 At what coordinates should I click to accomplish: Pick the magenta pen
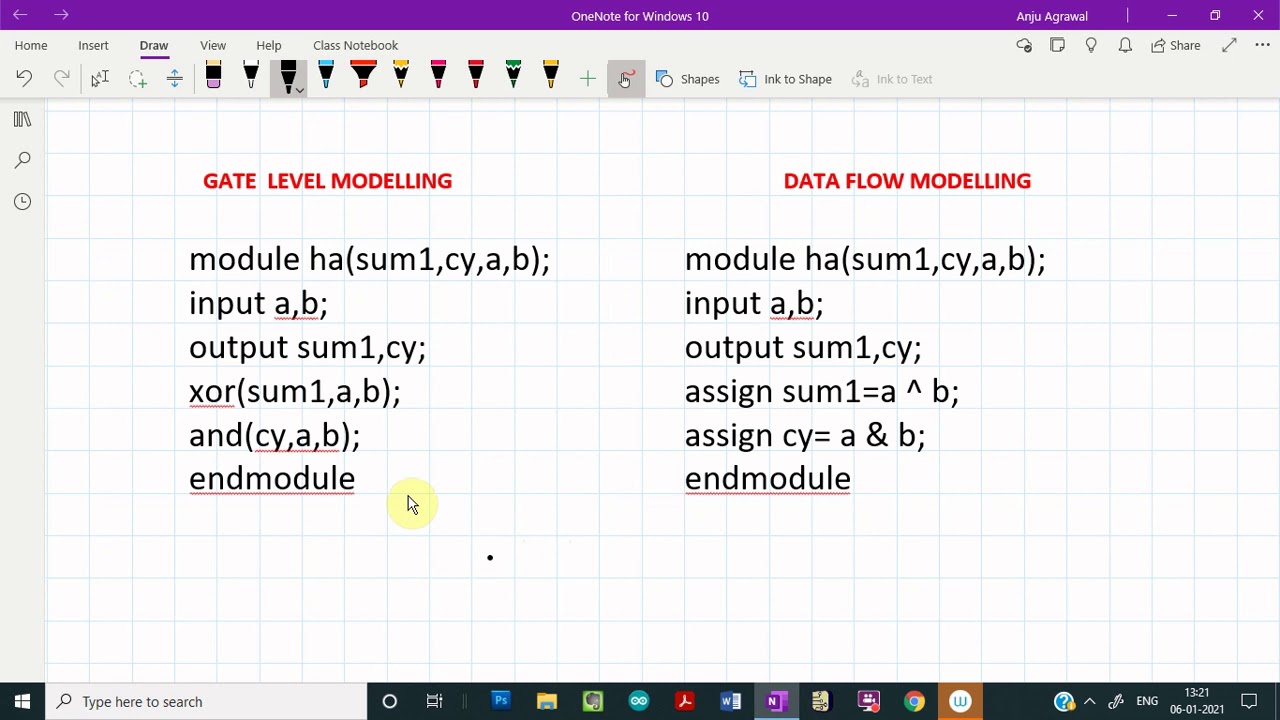[438, 77]
